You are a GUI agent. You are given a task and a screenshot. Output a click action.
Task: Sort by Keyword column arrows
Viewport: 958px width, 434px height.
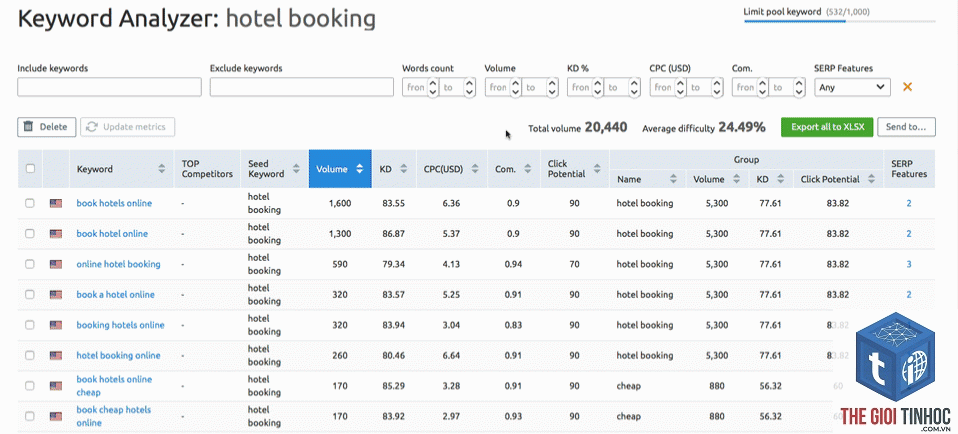coord(162,169)
